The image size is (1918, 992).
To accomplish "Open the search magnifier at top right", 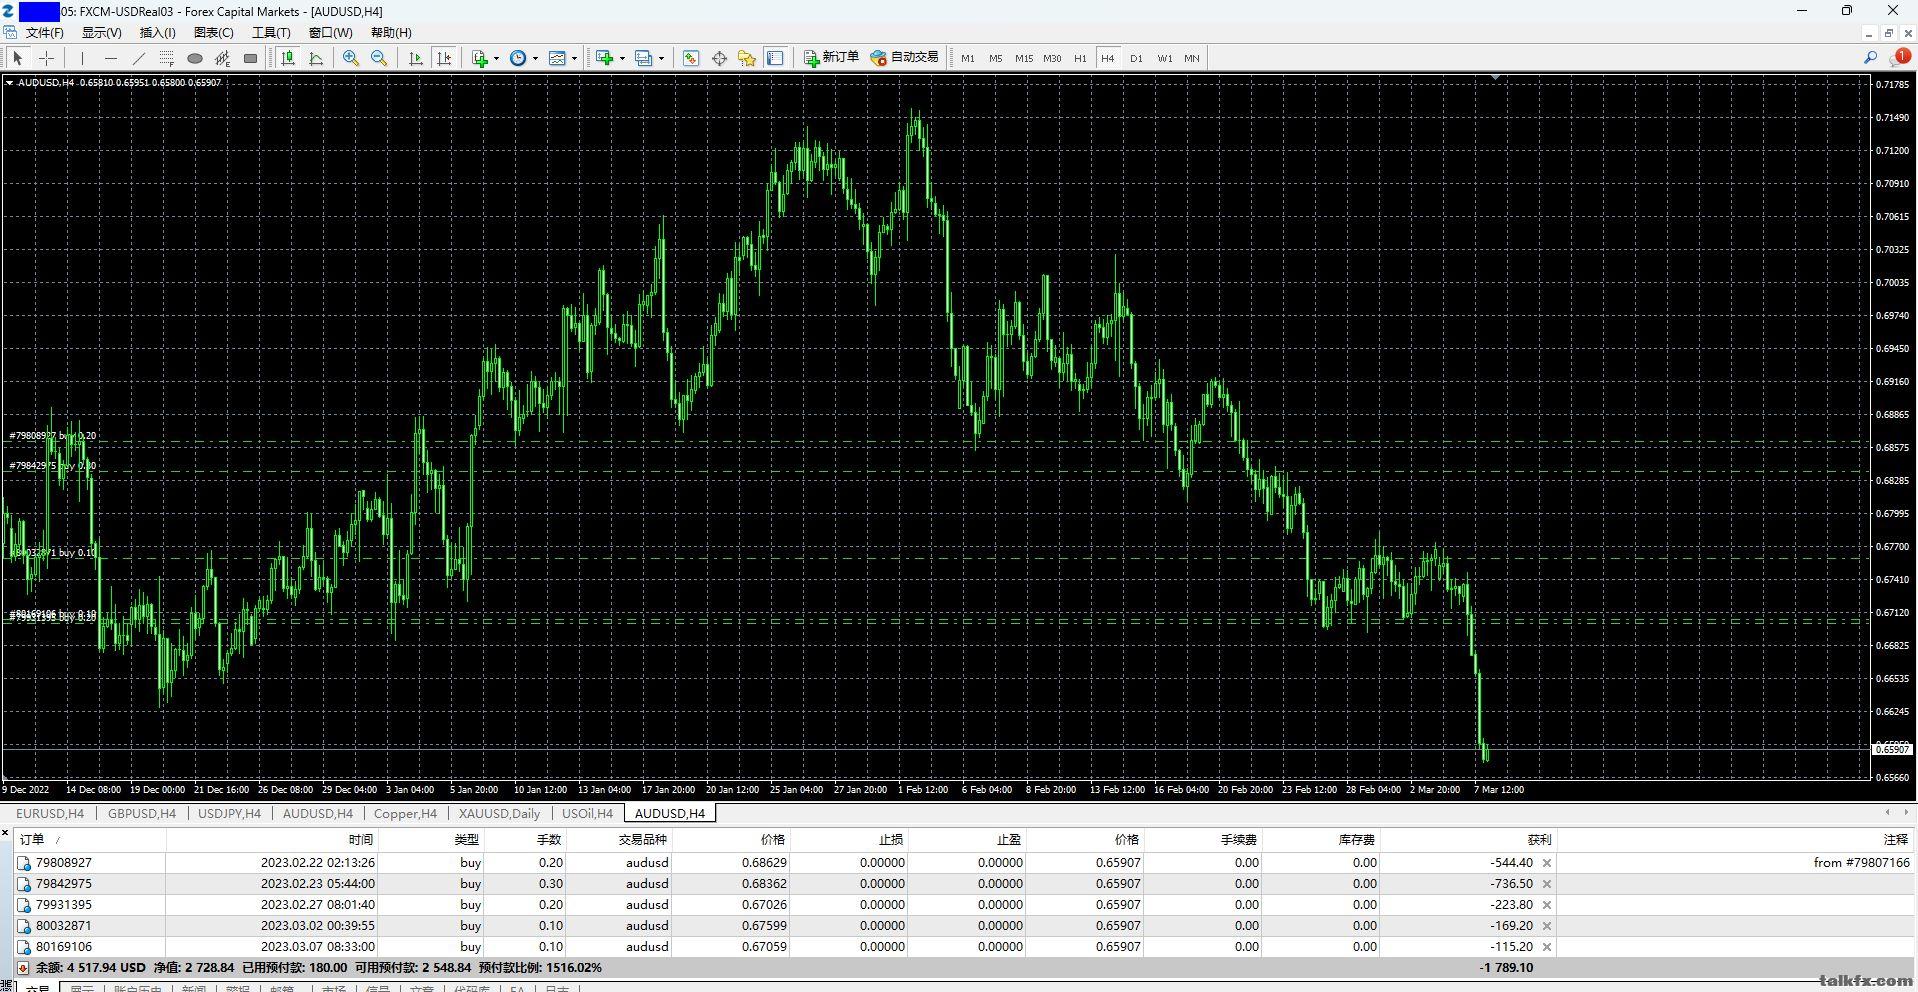I will coord(1870,58).
